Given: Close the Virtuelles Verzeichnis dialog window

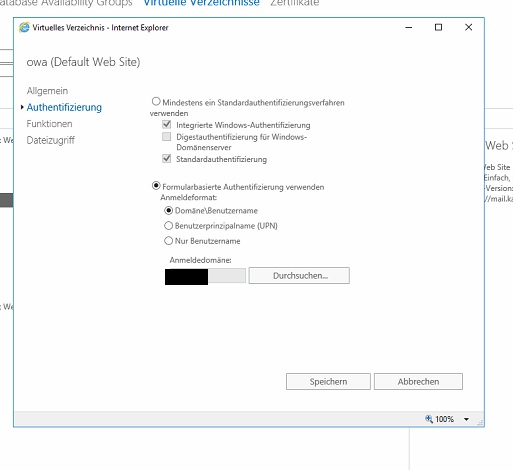Looking at the screenshot, I should coord(468,27).
